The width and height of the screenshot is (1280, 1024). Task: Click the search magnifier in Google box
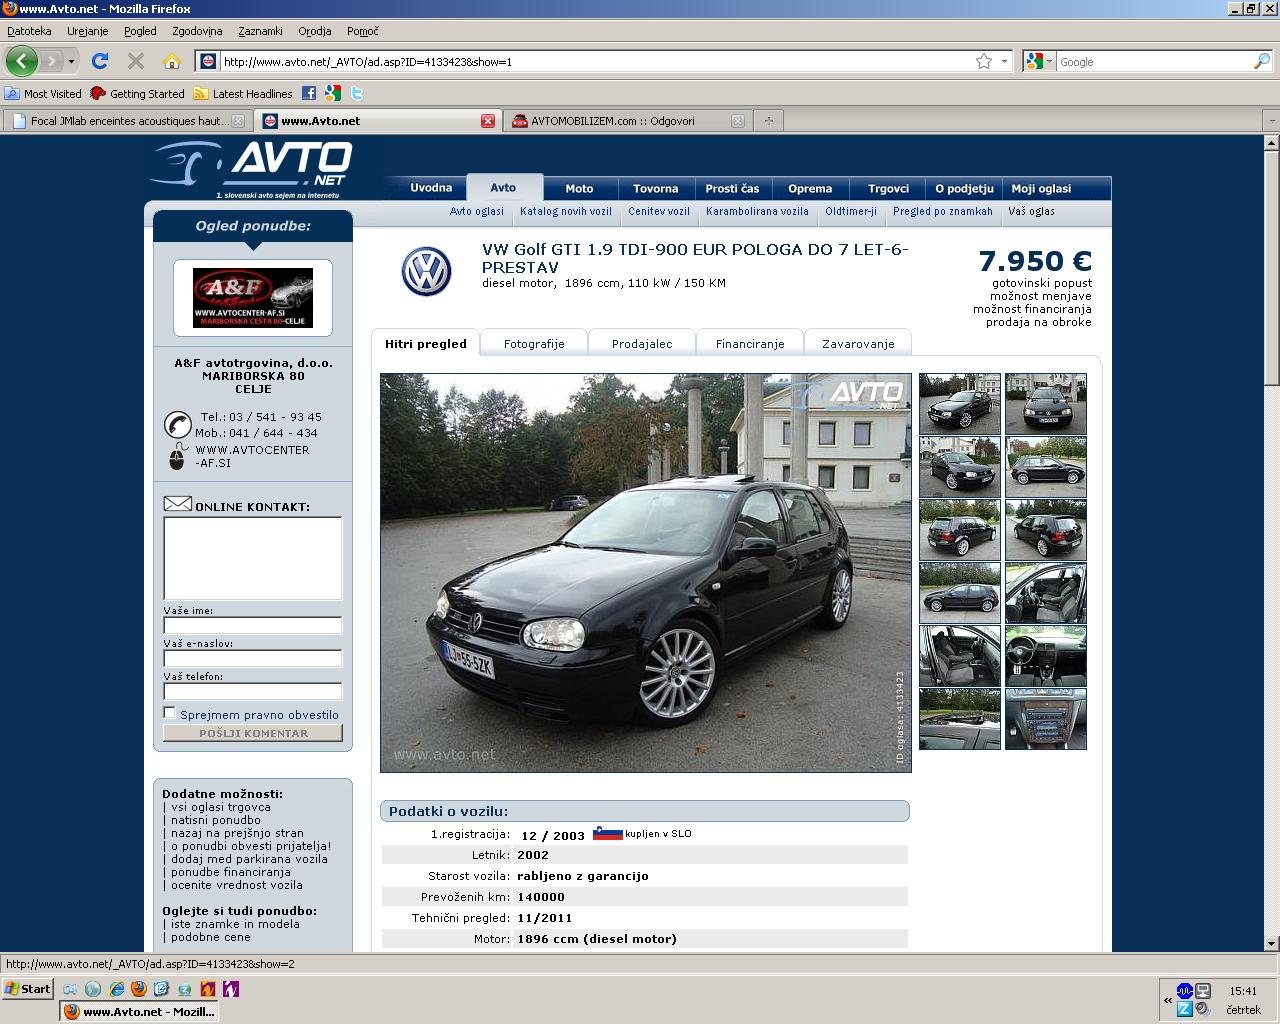1261,61
